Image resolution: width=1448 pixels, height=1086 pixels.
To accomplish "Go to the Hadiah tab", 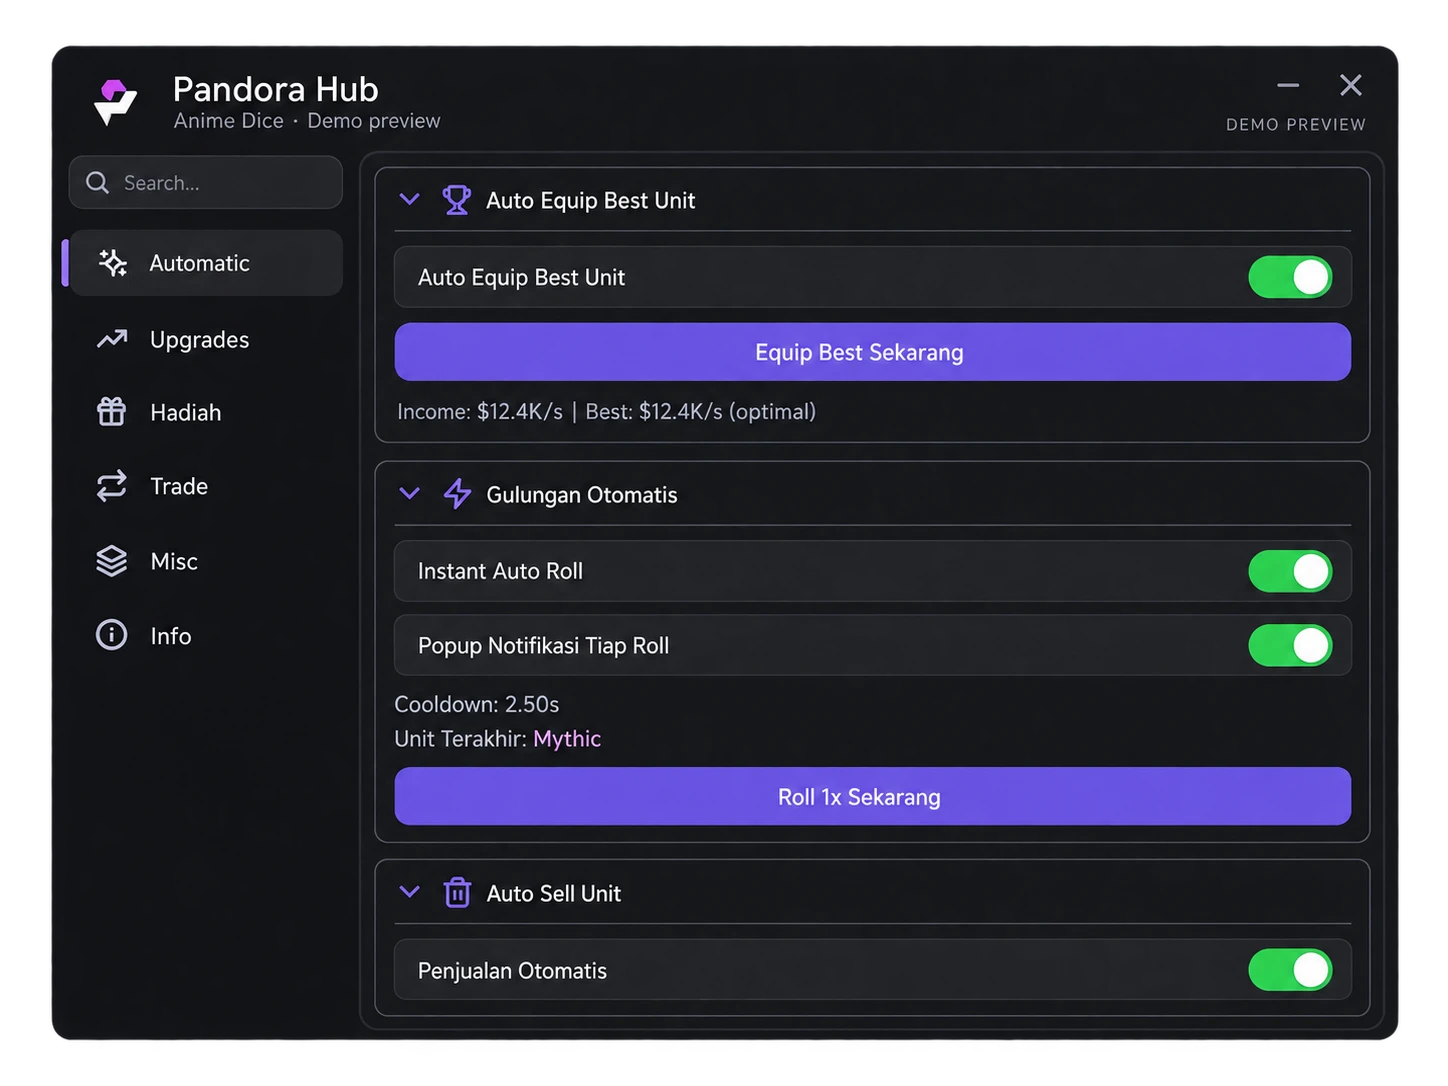I will [206, 412].
